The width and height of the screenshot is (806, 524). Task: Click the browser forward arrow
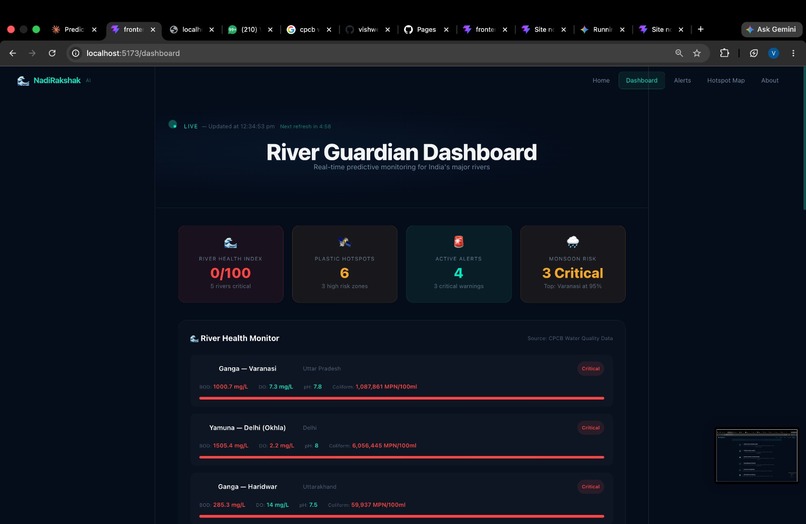pos(32,53)
